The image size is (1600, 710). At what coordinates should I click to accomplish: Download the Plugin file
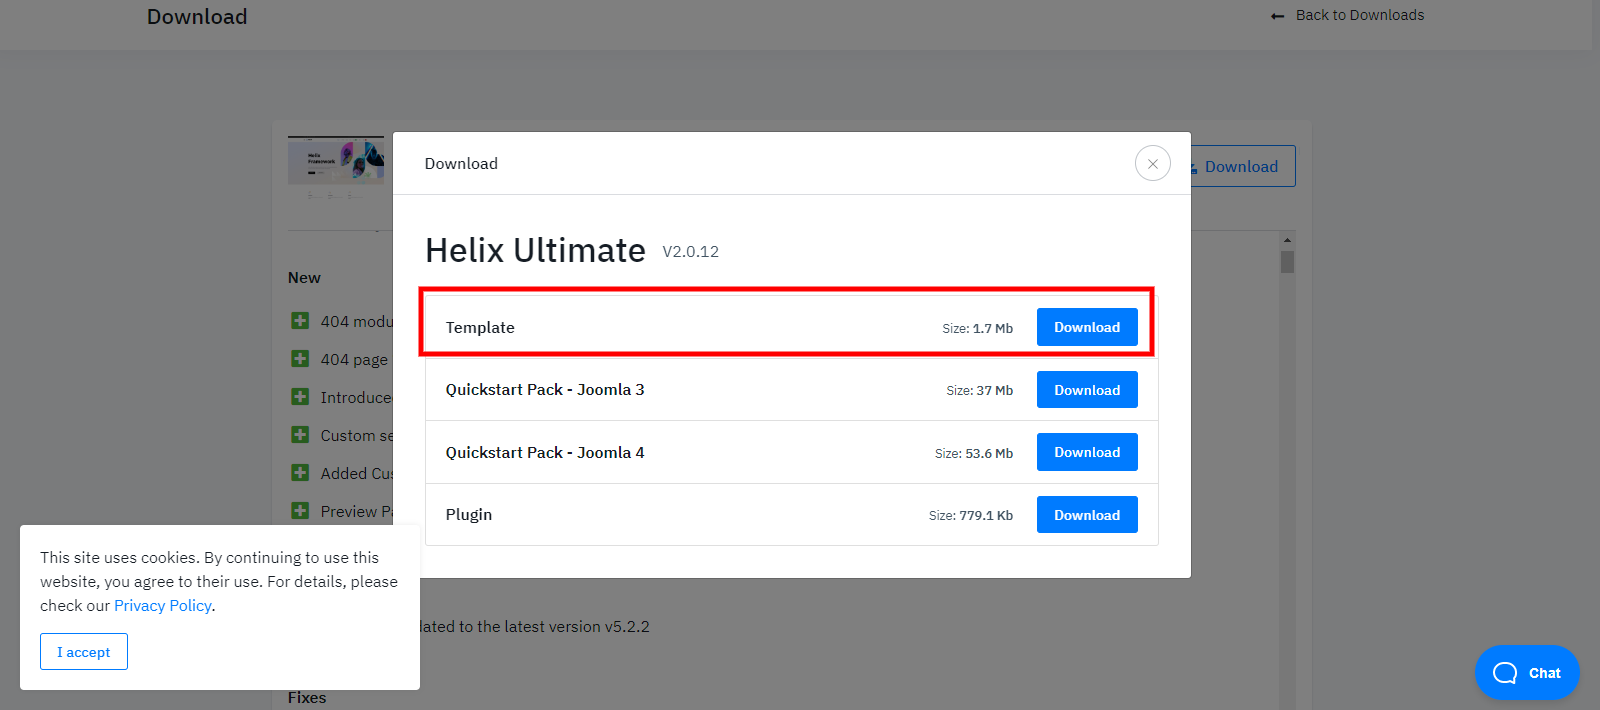coord(1086,515)
